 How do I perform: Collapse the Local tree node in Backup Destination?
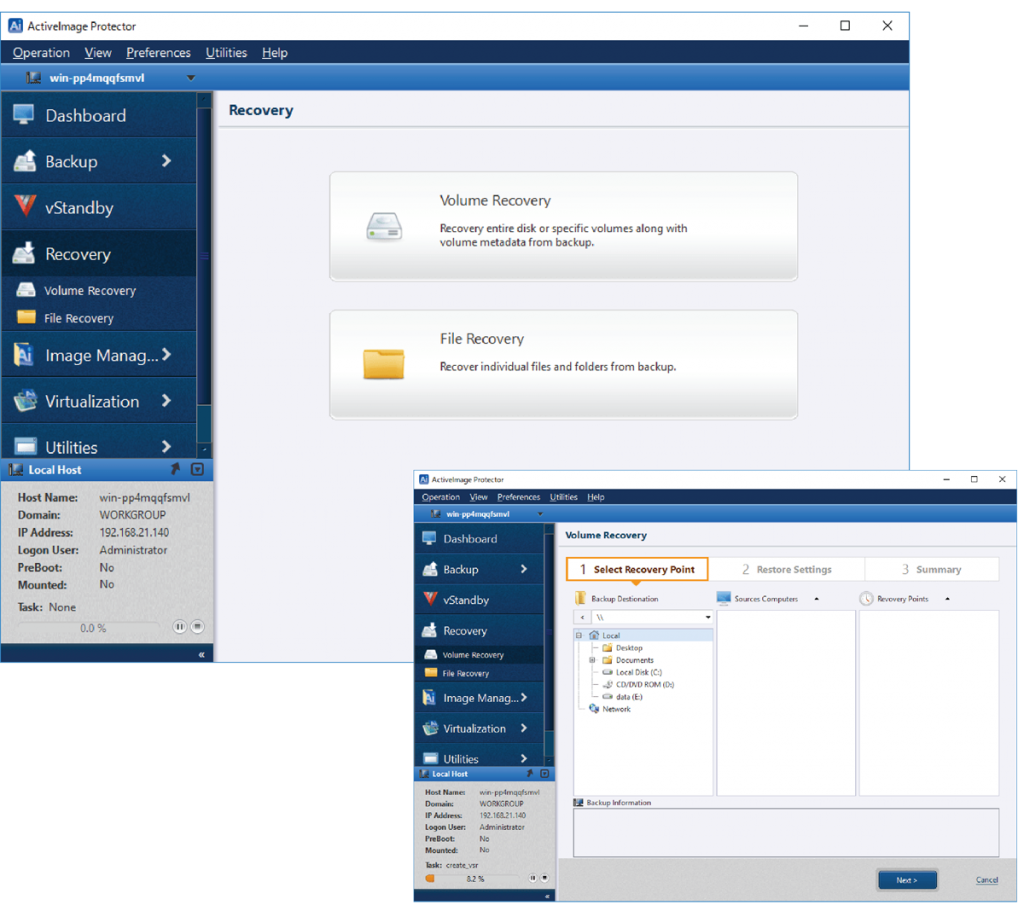(579, 635)
